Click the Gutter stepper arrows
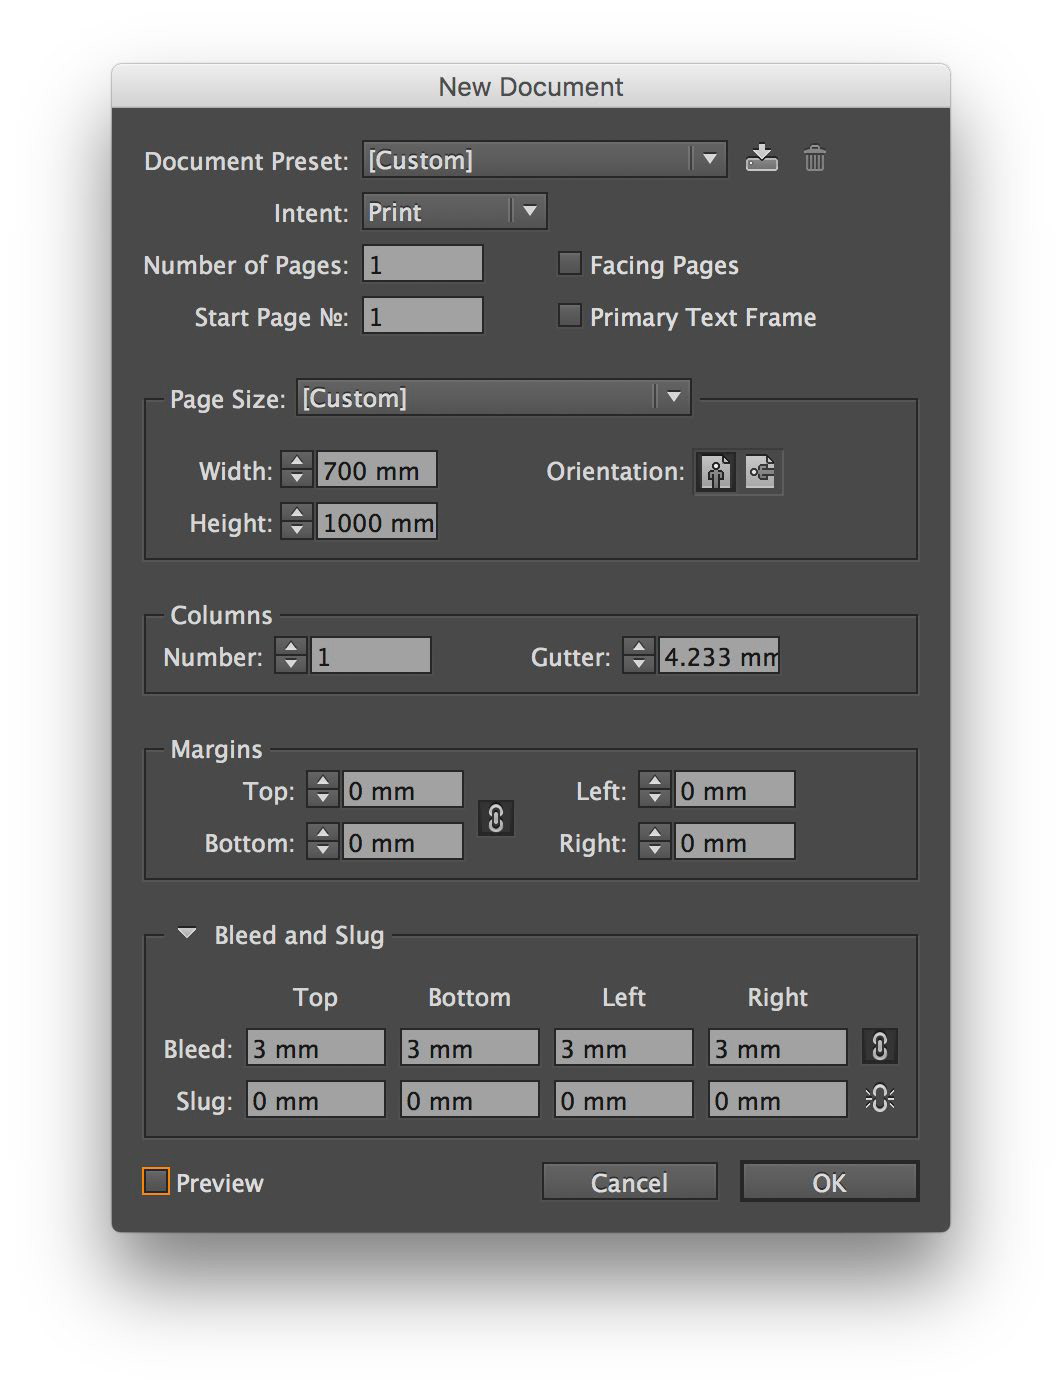Image resolution: width=1062 pixels, height=1392 pixels. [638, 656]
